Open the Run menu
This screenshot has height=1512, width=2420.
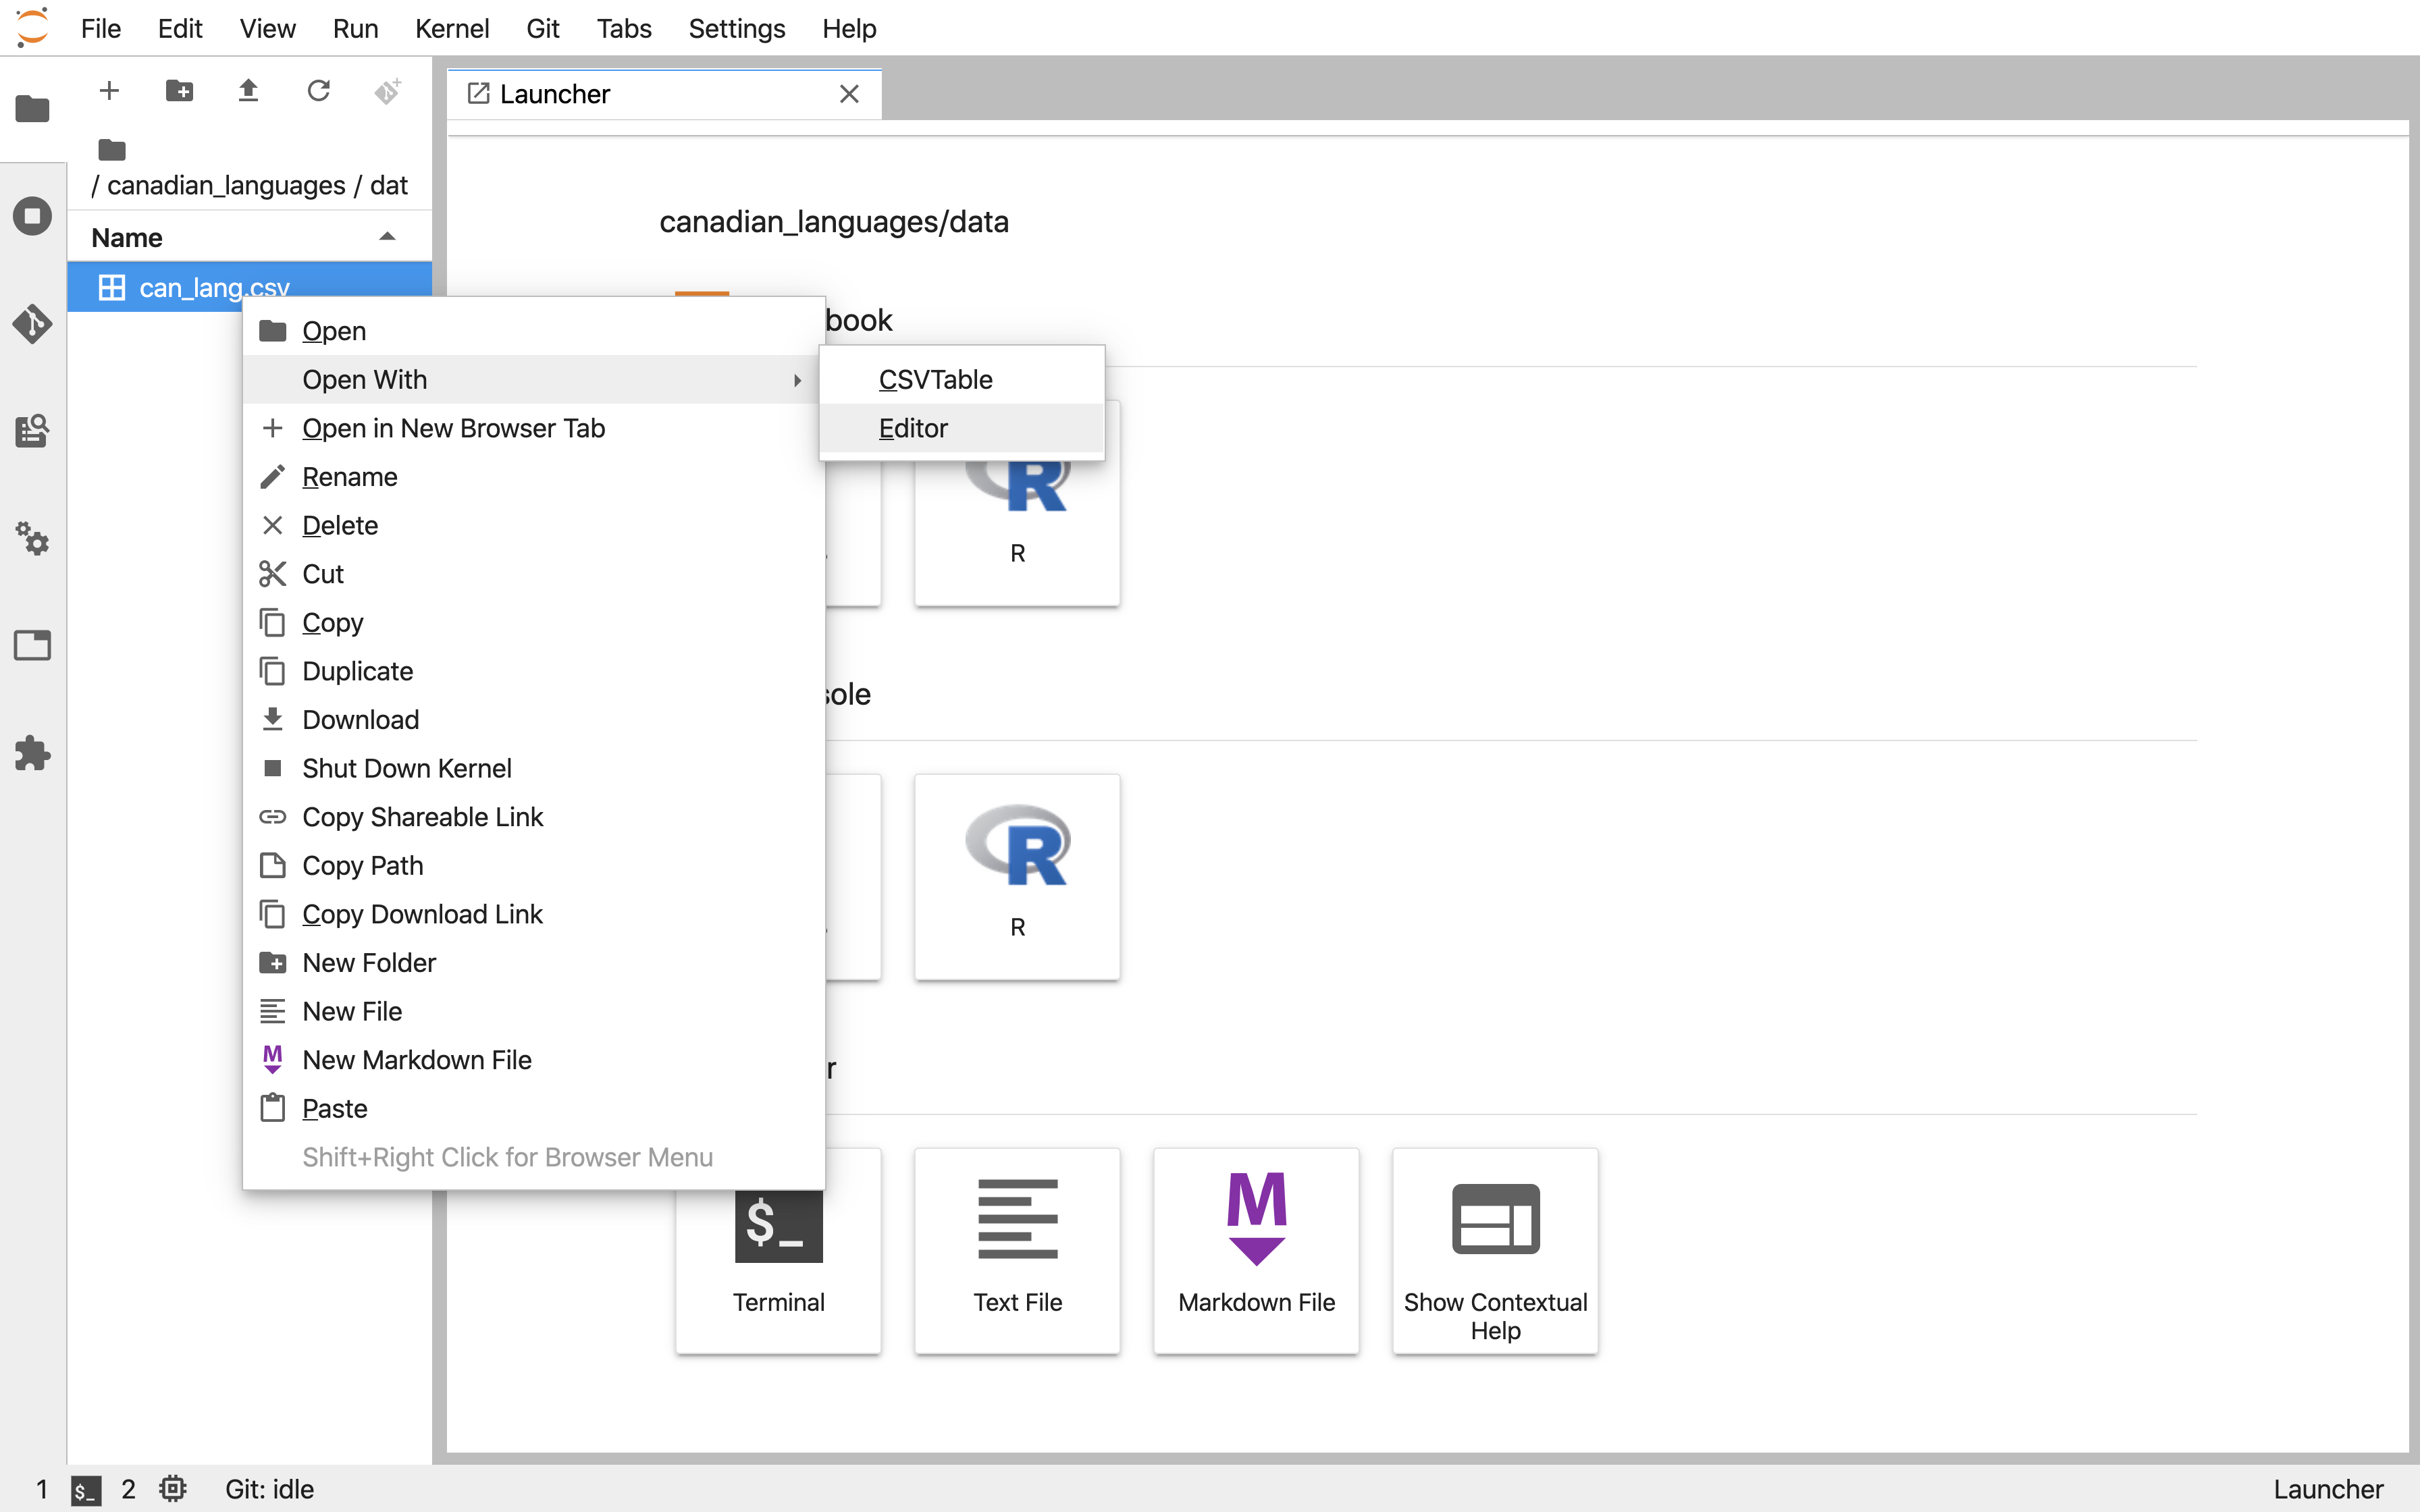tap(355, 28)
